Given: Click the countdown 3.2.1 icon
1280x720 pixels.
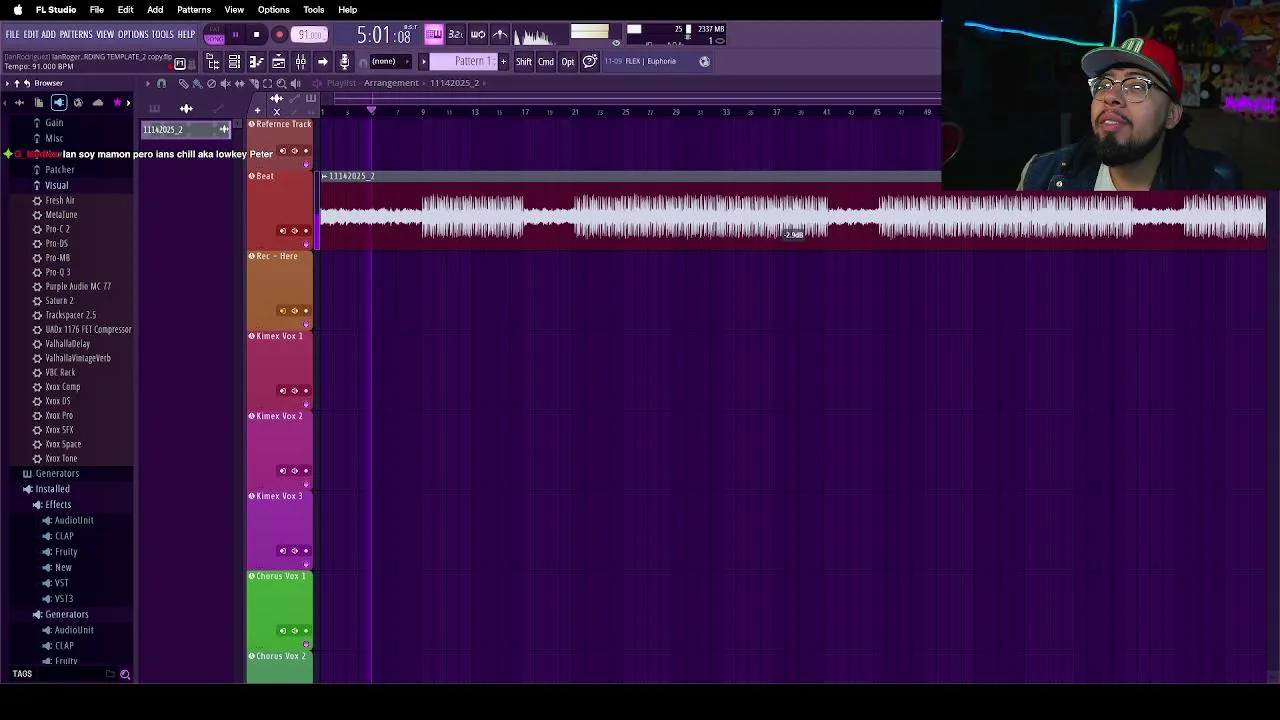Looking at the screenshot, I should pyautogui.click(x=455, y=35).
